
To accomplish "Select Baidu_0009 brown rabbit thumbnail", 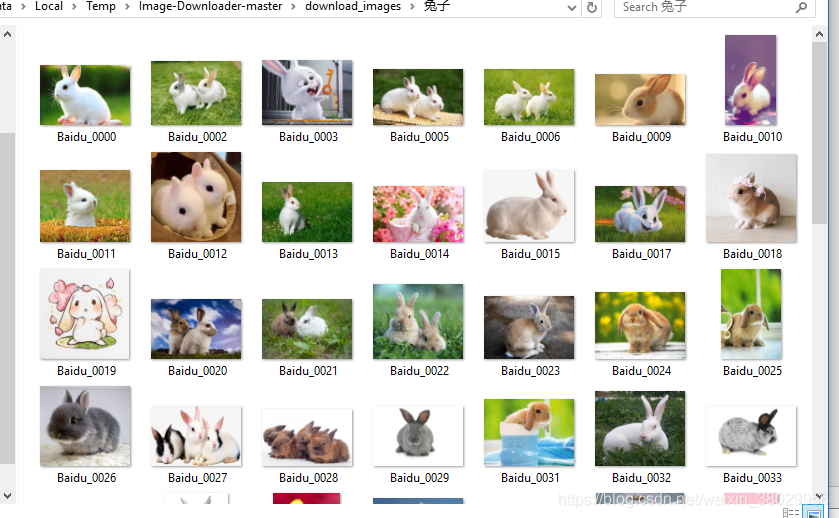I will [x=640, y=100].
